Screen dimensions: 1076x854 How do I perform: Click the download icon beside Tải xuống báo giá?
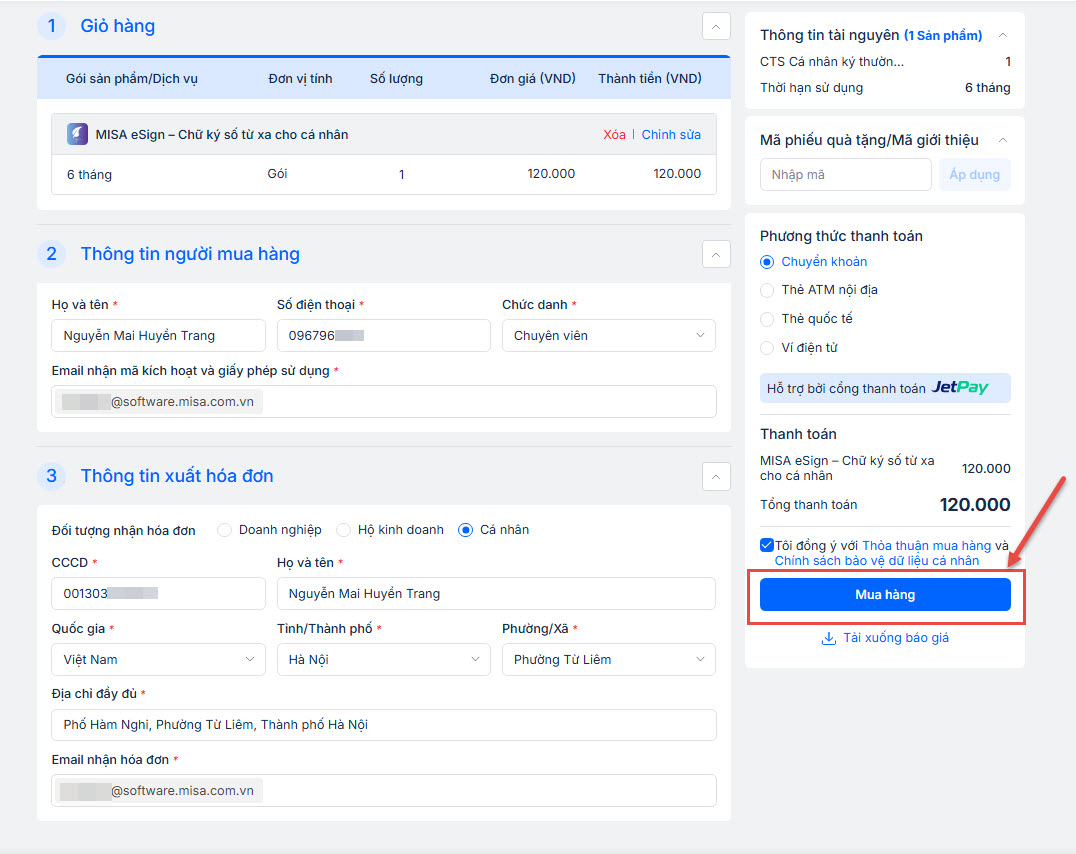828,638
